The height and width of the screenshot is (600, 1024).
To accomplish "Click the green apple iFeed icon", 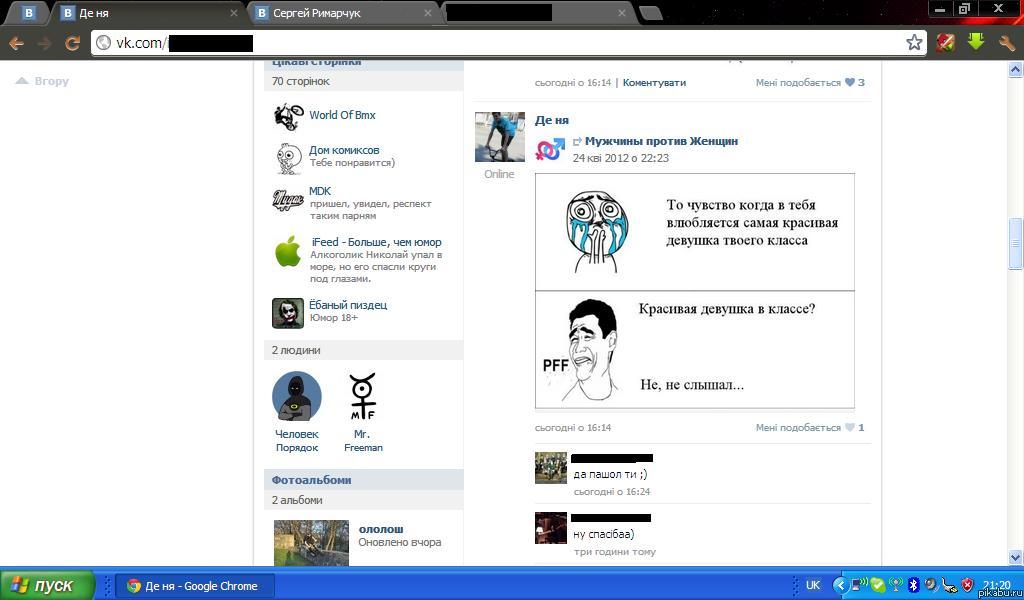I will click(288, 252).
